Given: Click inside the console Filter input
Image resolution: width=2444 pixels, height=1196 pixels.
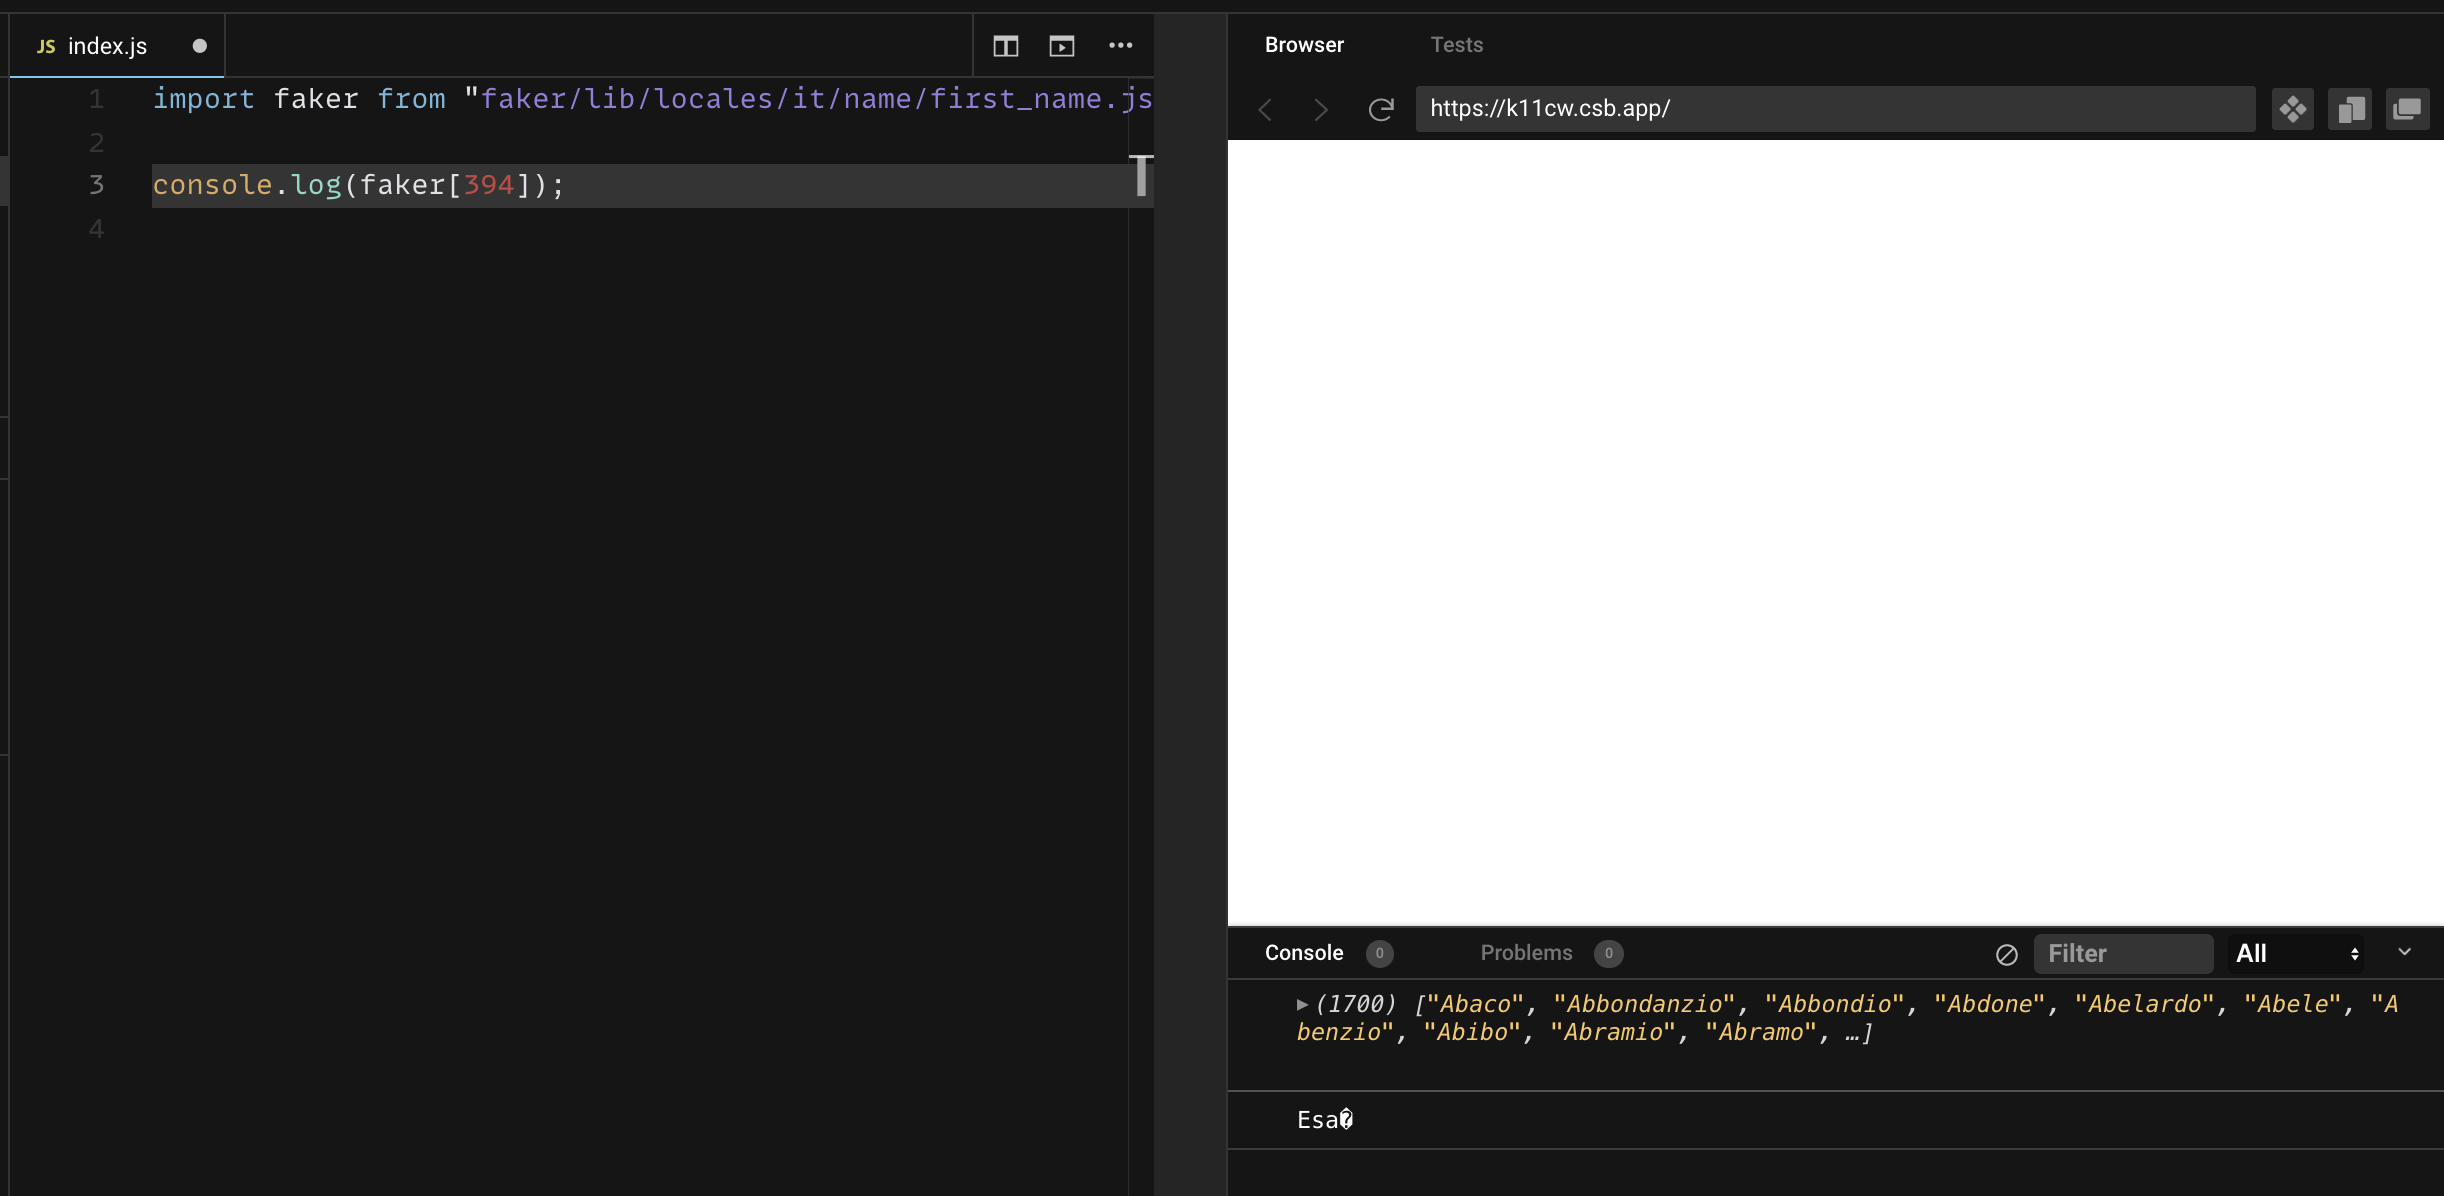Looking at the screenshot, I should click(x=2124, y=953).
